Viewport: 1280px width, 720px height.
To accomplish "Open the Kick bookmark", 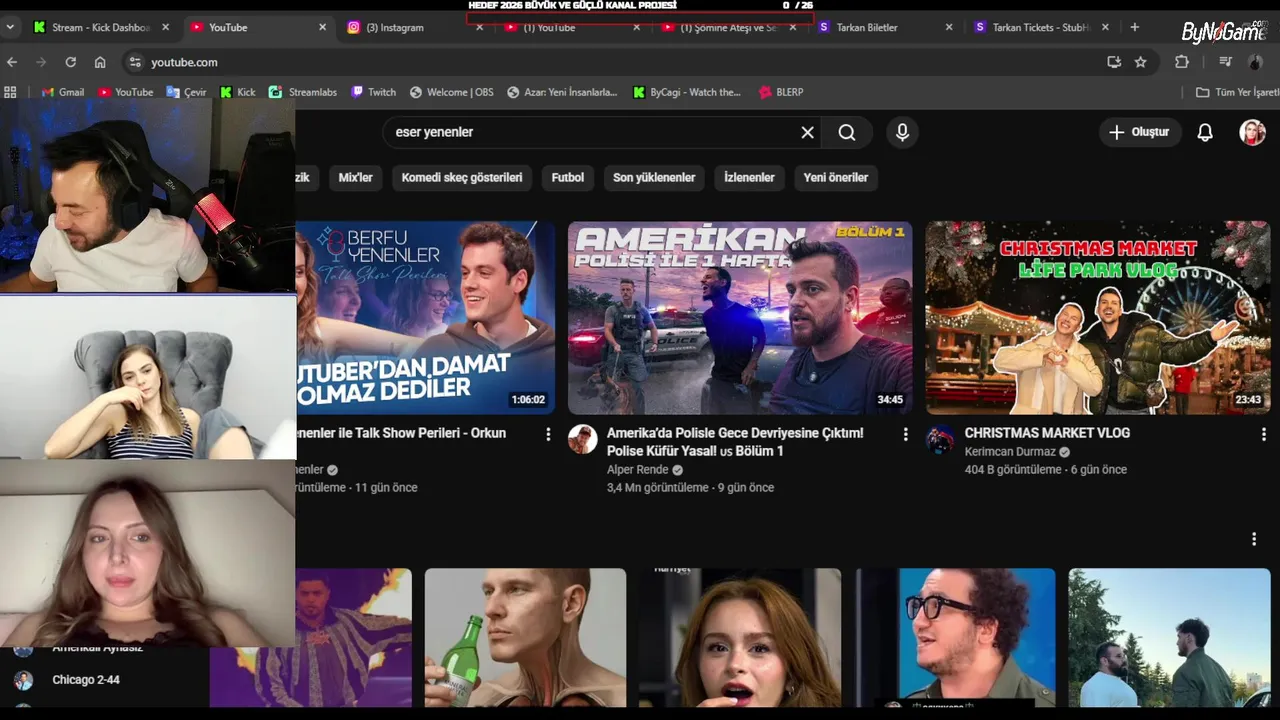I will 238,92.
